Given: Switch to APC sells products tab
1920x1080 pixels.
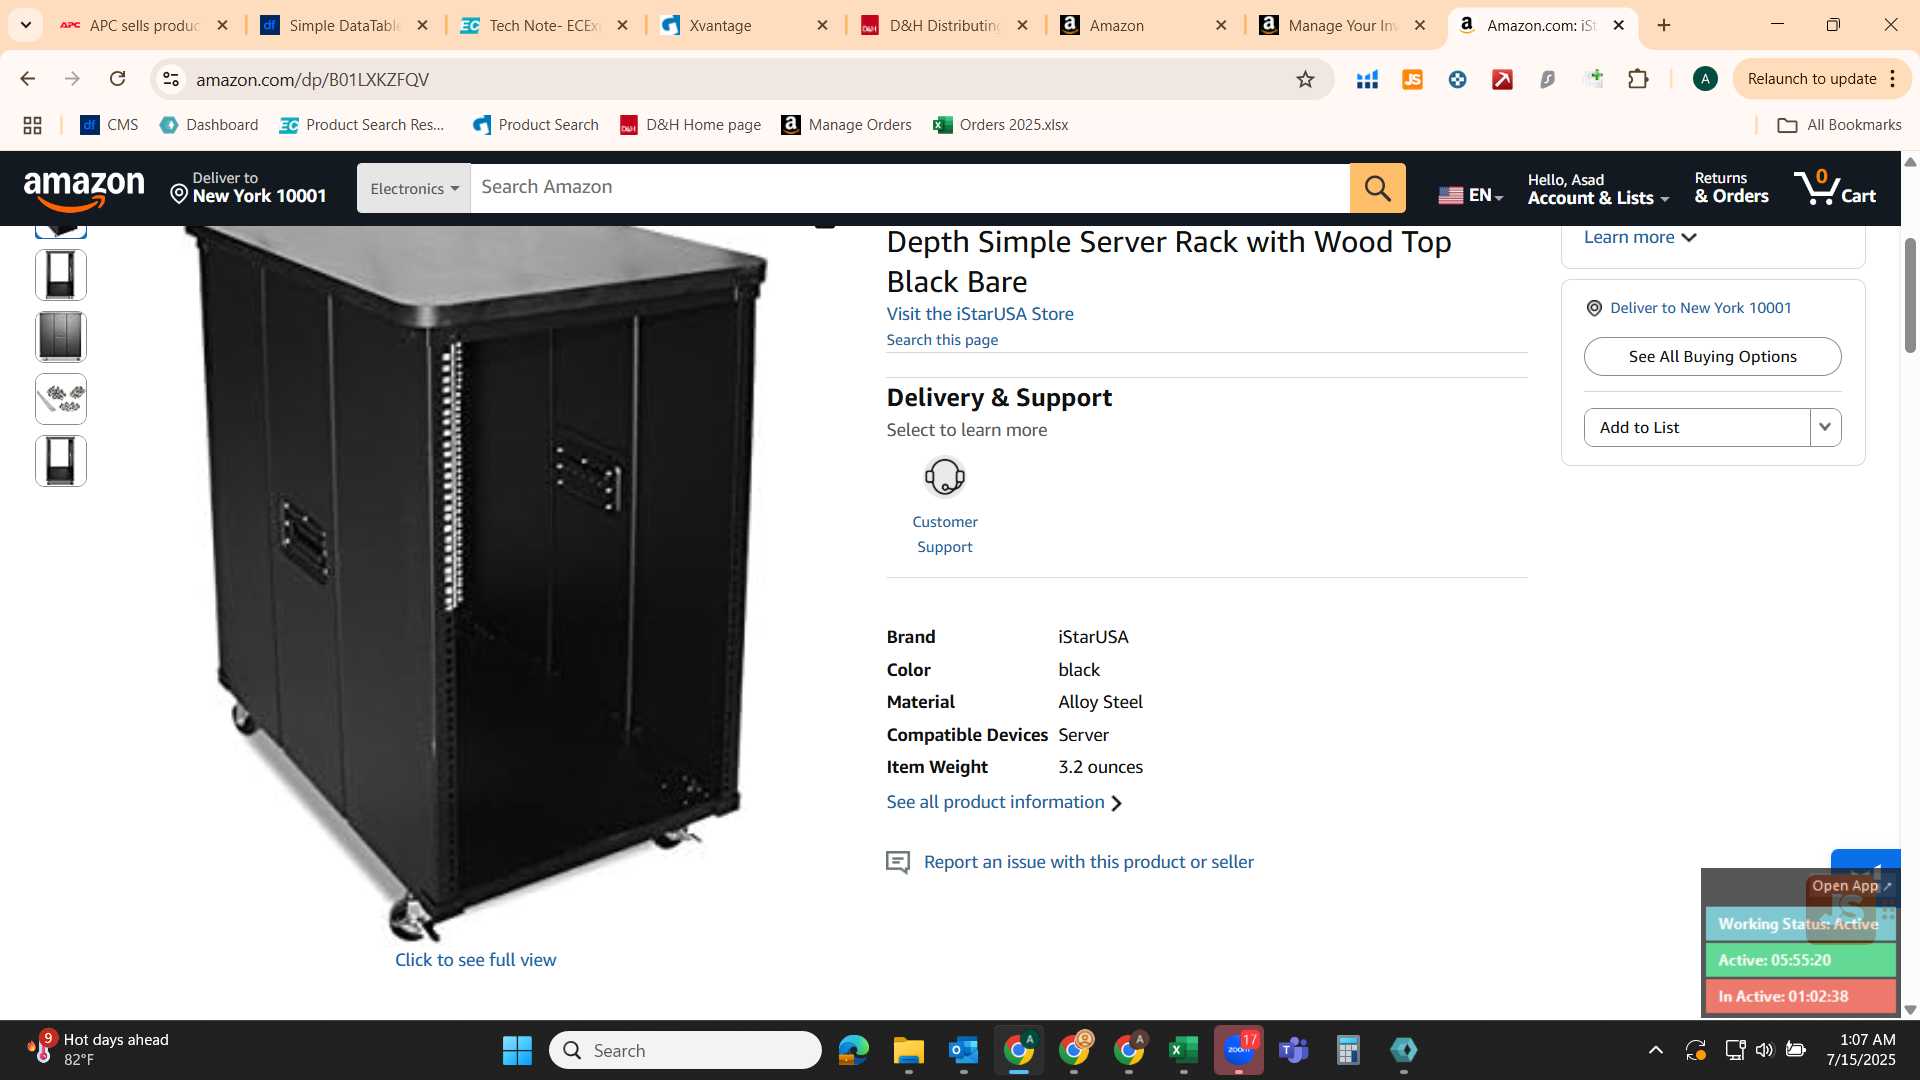Looking at the screenshot, I should tap(144, 25).
